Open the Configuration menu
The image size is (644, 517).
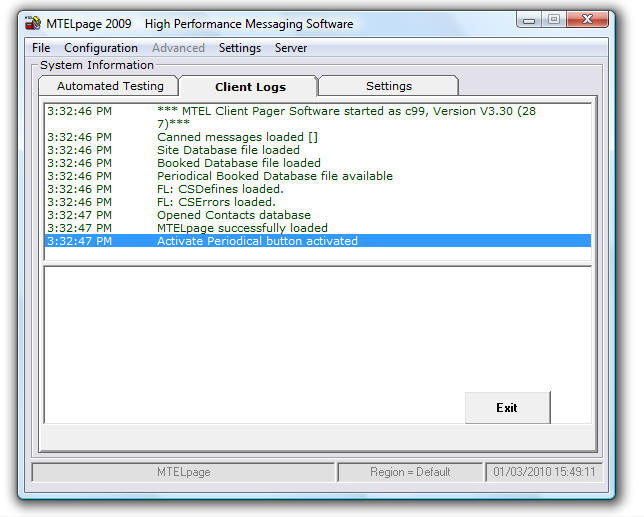point(101,48)
